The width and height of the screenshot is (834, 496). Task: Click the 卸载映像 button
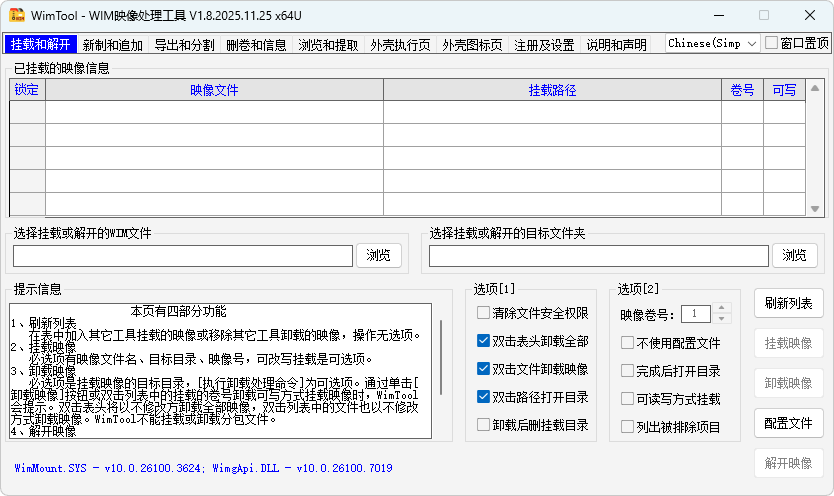(x=789, y=383)
